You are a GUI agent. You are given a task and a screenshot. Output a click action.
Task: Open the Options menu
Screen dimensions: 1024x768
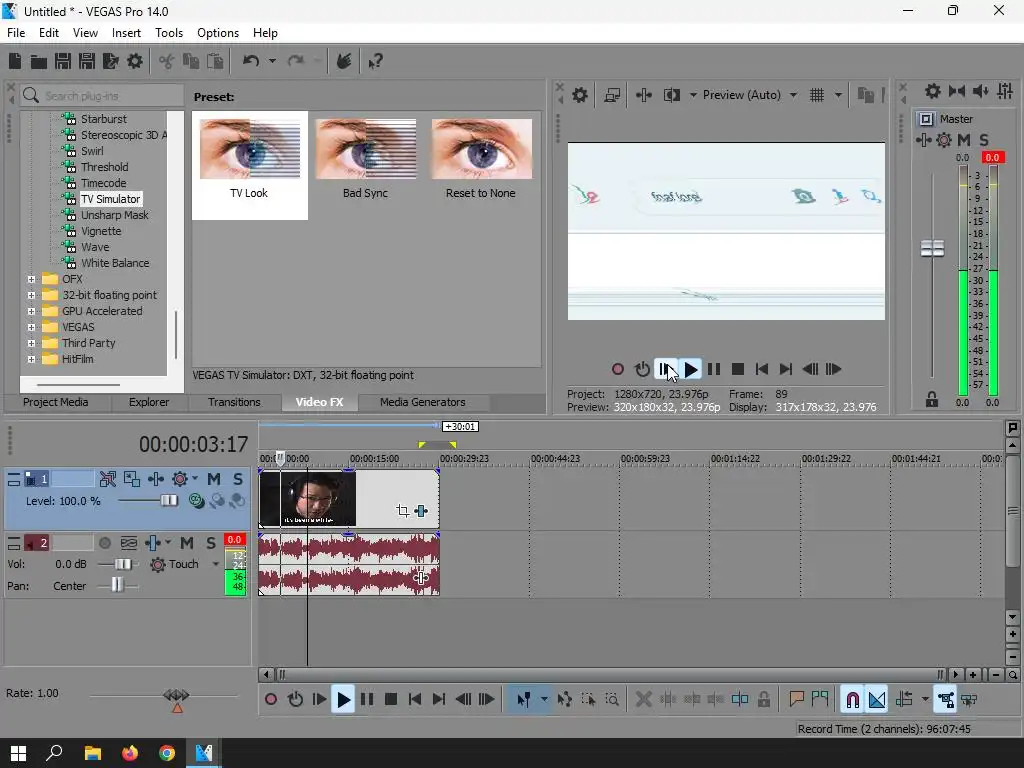(217, 33)
